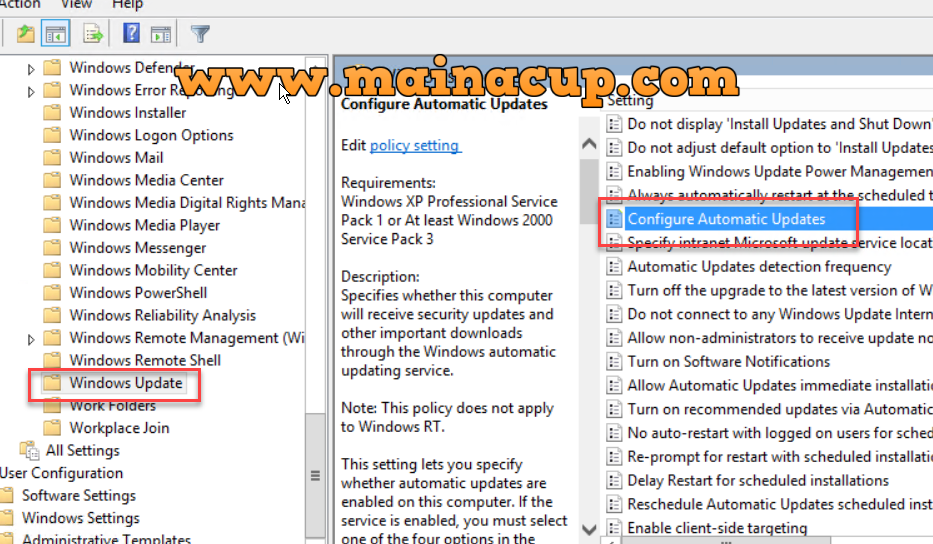Click the Export List toolbar icon
Image resolution: width=933 pixels, height=544 pixels.
(x=93, y=34)
